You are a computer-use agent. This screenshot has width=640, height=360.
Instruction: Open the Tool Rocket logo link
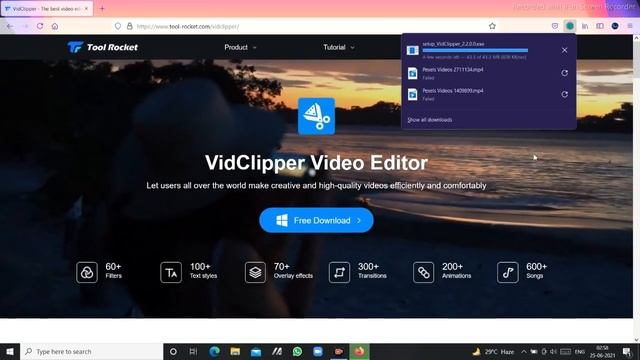(103, 47)
